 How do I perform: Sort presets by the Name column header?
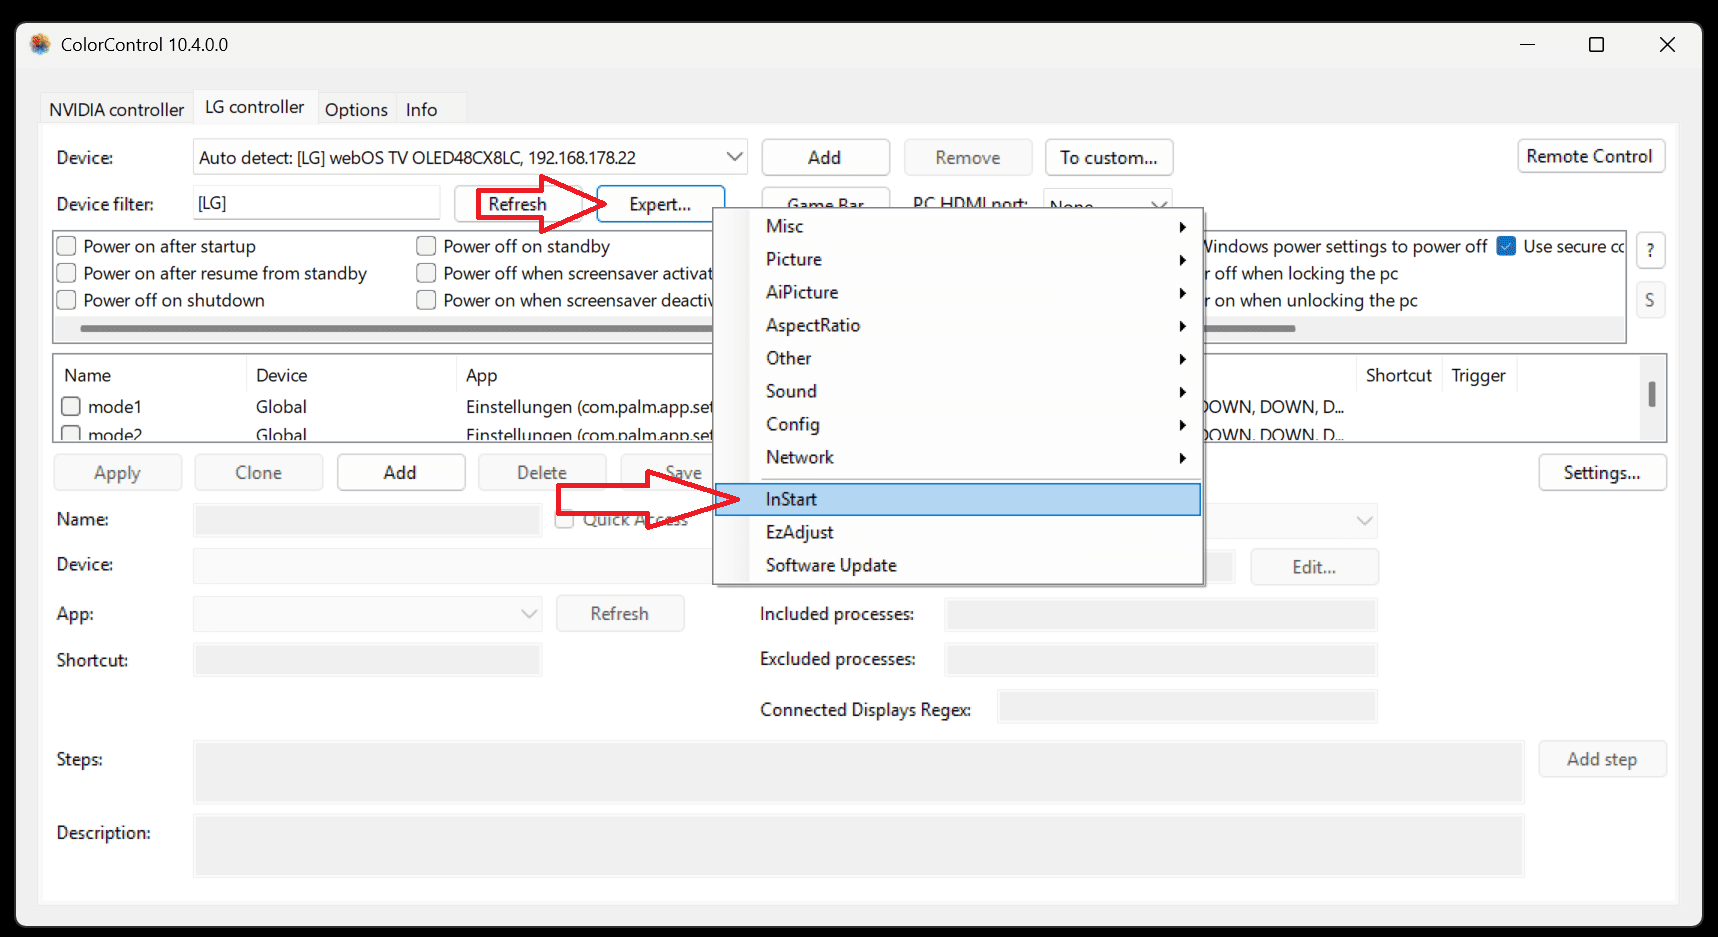(150, 375)
